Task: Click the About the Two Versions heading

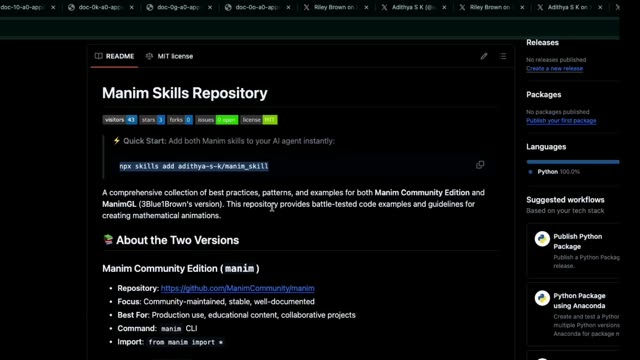Action: pyautogui.click(x=177, y=240)
